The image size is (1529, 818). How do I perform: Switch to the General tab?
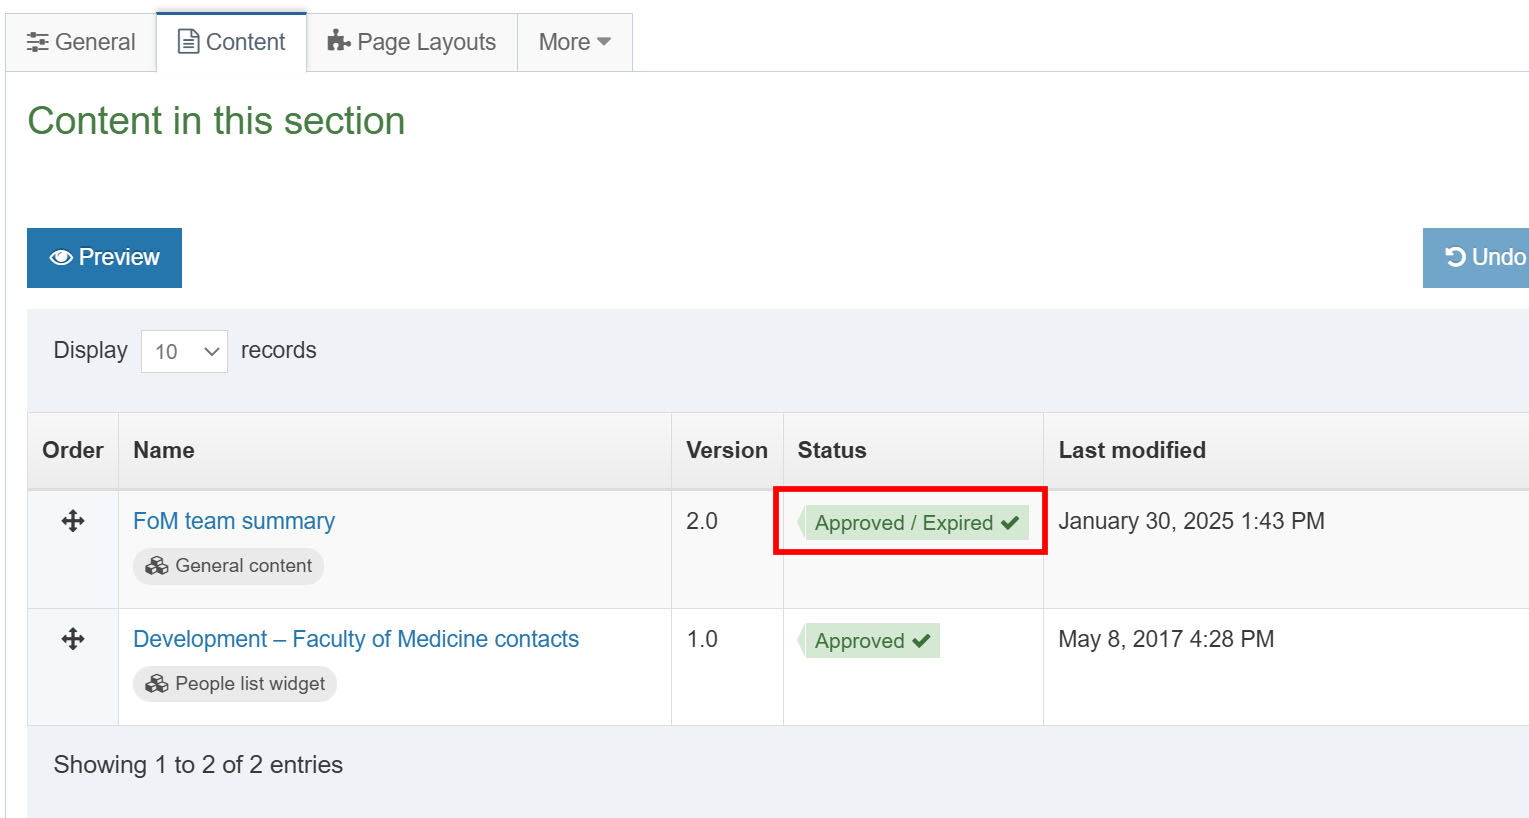(x=81, y=42)
